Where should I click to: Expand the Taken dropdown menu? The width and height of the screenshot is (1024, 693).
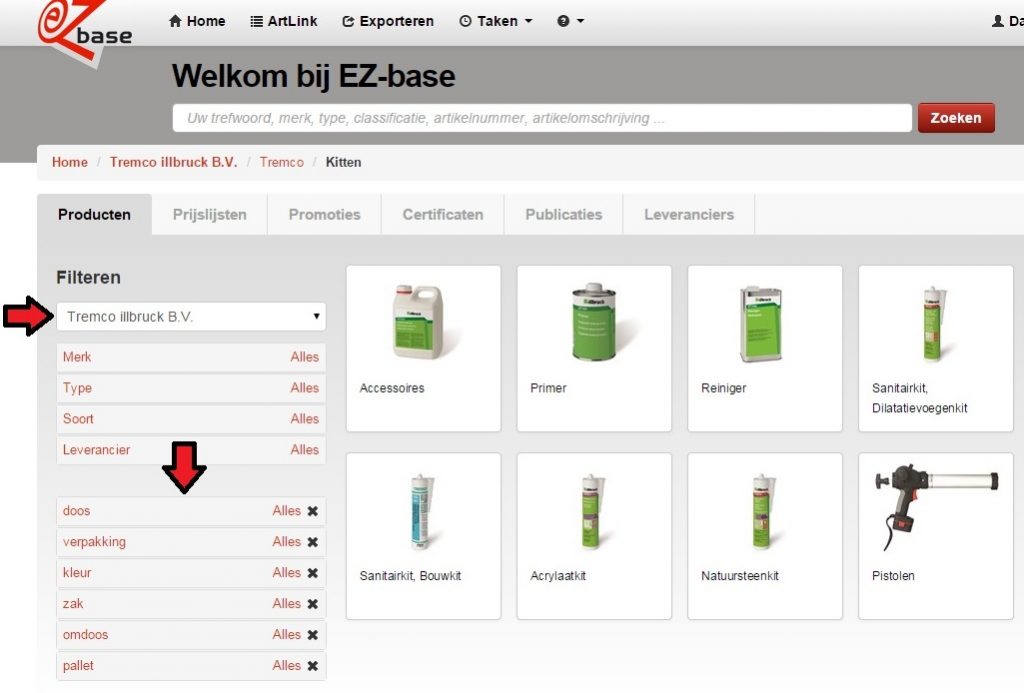(x=496, y=21)
